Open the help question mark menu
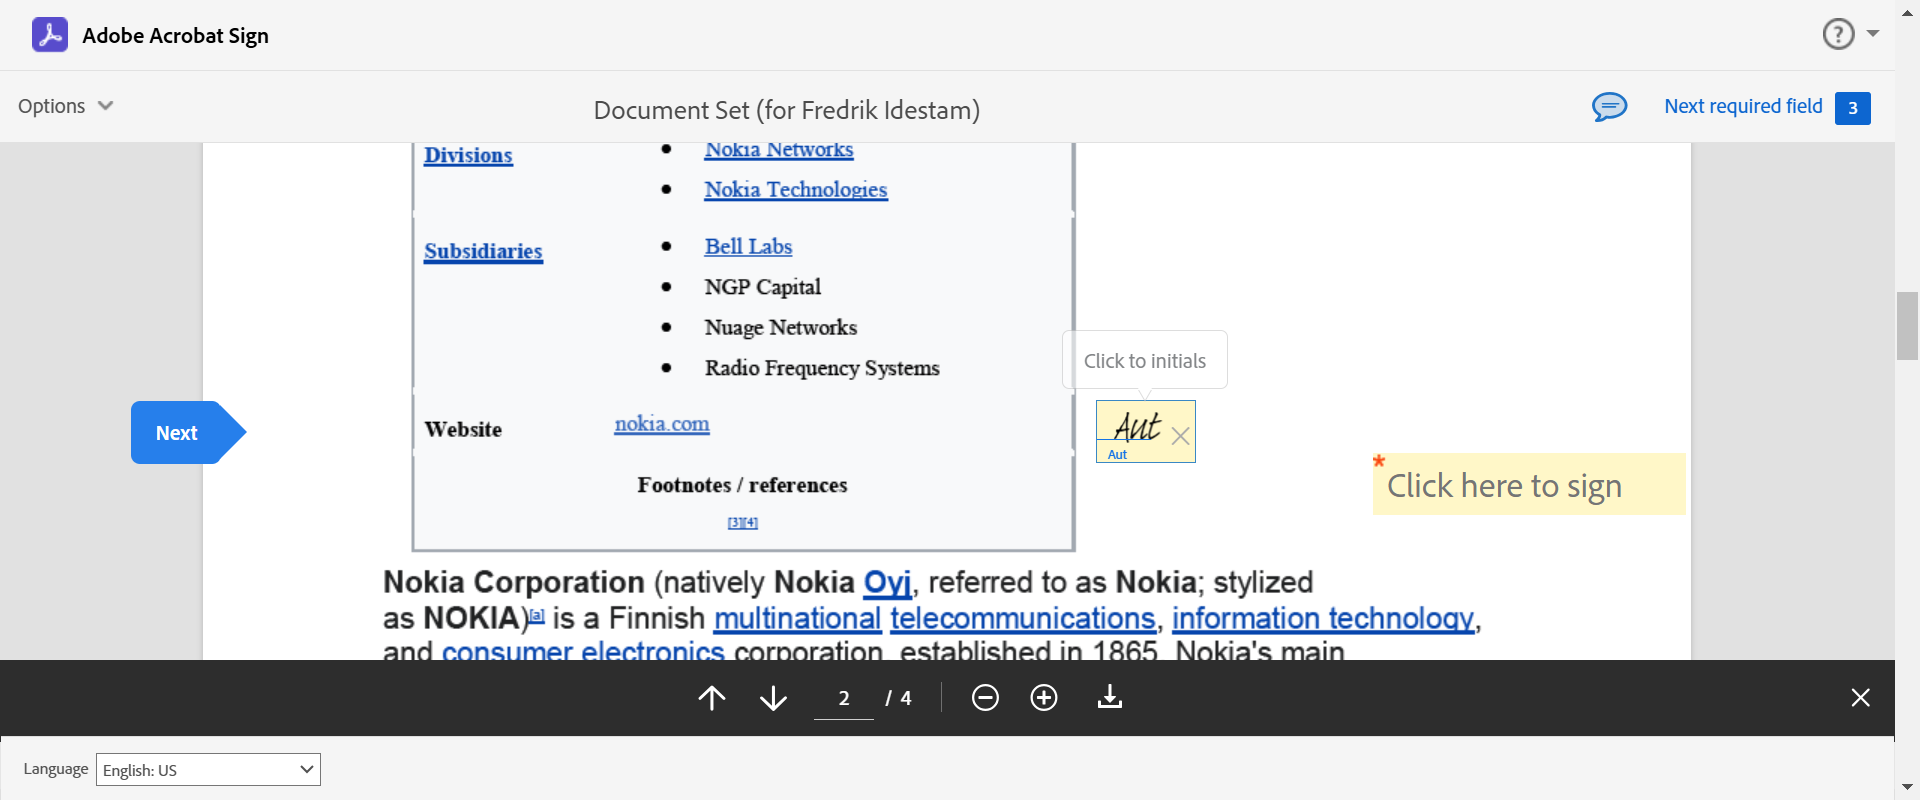The width and height of the screenshot is (1920, 800). click(x=1838, y=34)
